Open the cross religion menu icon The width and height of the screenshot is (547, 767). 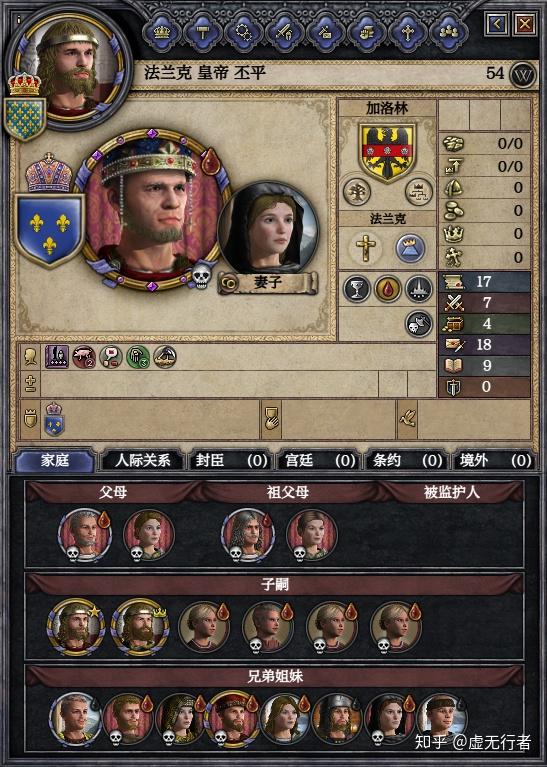[x=408, y=32]
